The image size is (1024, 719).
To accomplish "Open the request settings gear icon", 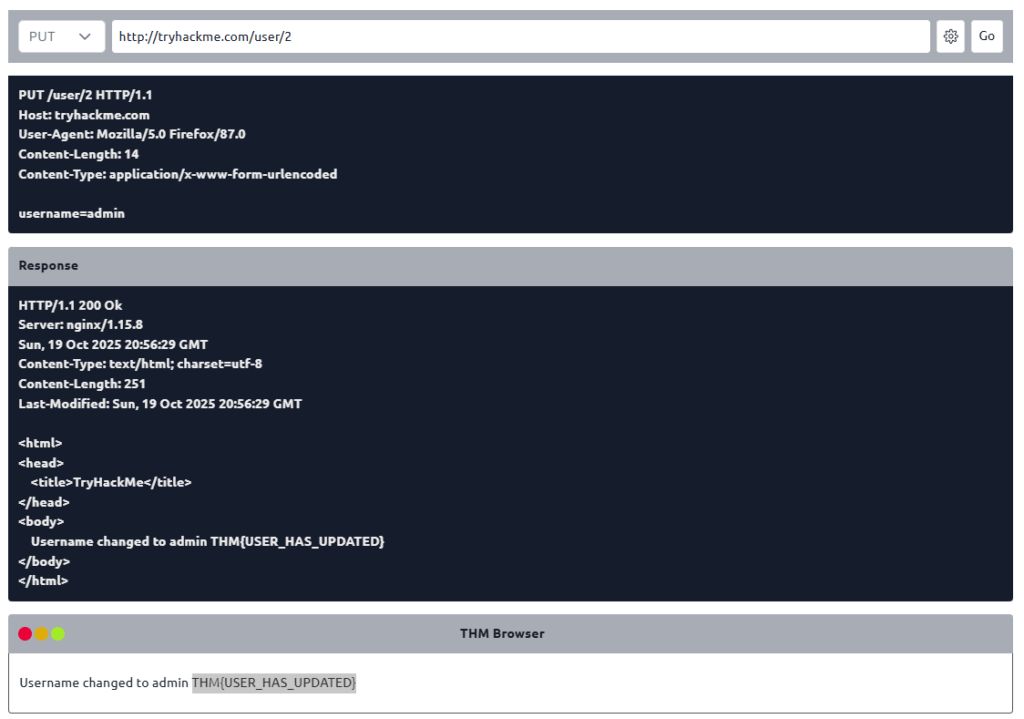I will point(950,36).
